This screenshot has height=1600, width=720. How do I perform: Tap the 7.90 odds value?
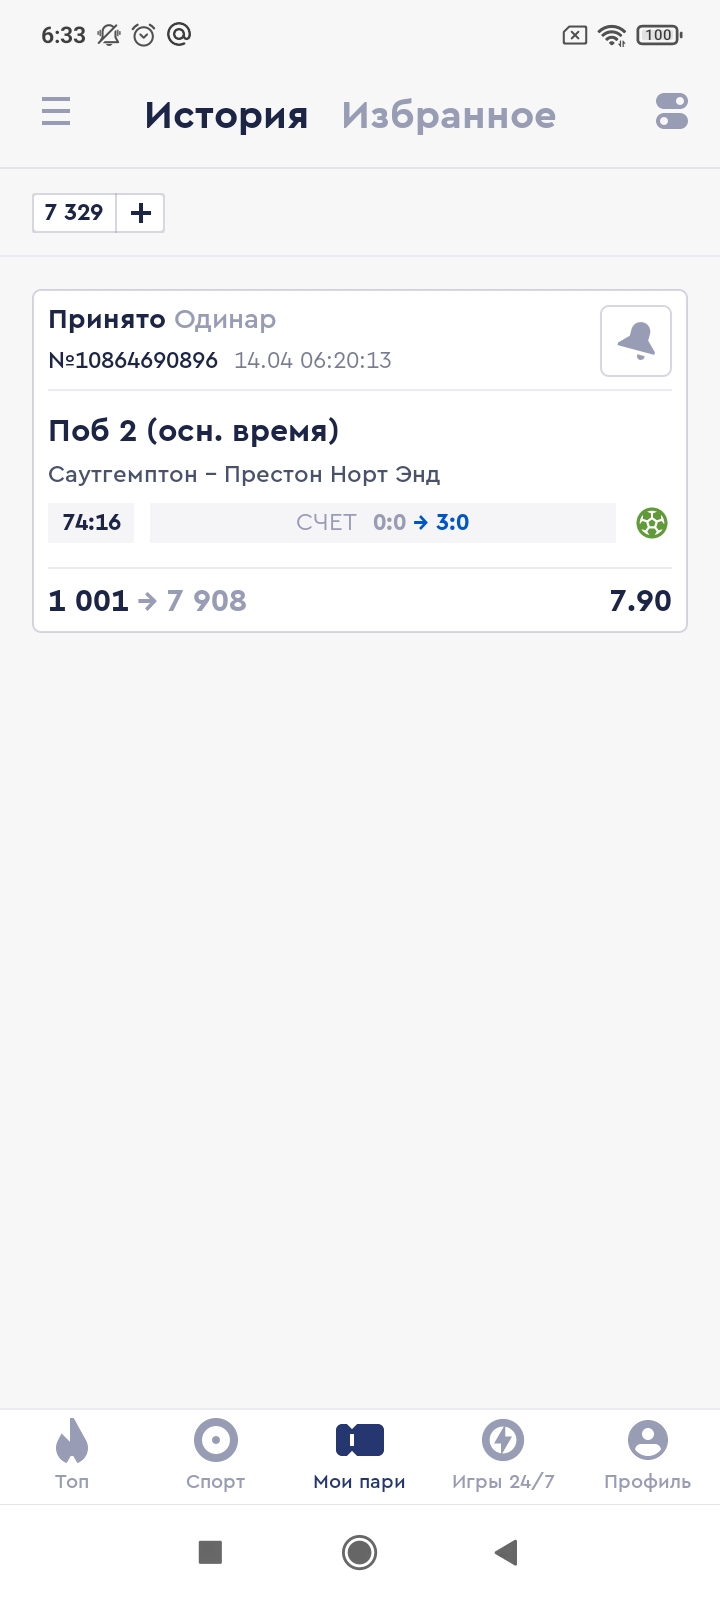click(x=640, y=601)
